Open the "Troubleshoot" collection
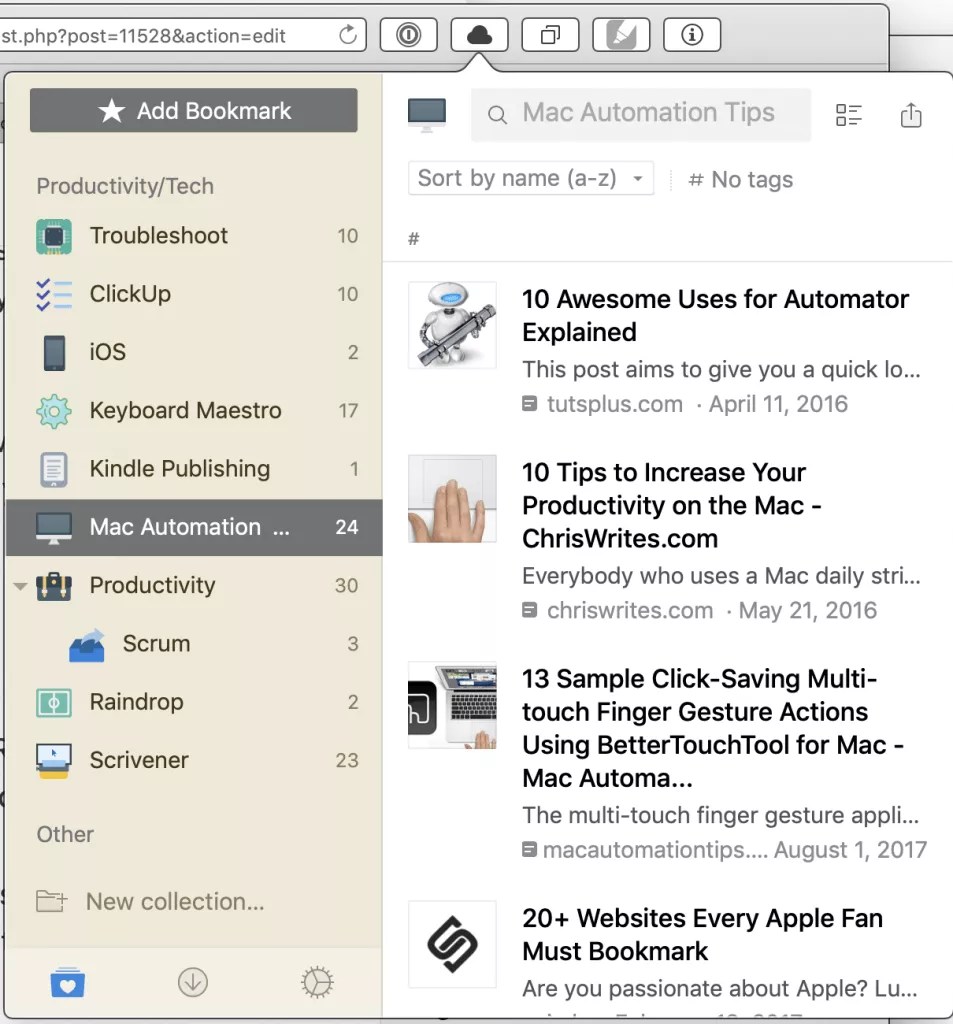 [158, 236]
